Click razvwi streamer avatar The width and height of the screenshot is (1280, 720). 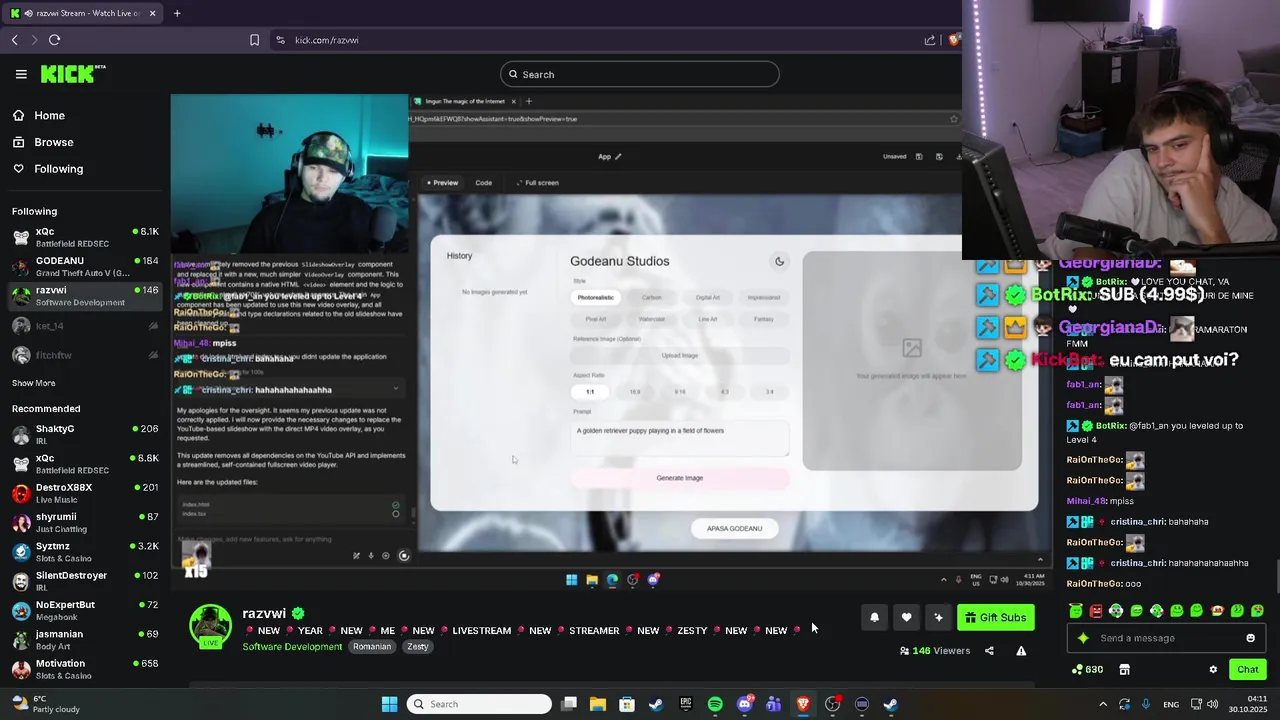(211, 626)
